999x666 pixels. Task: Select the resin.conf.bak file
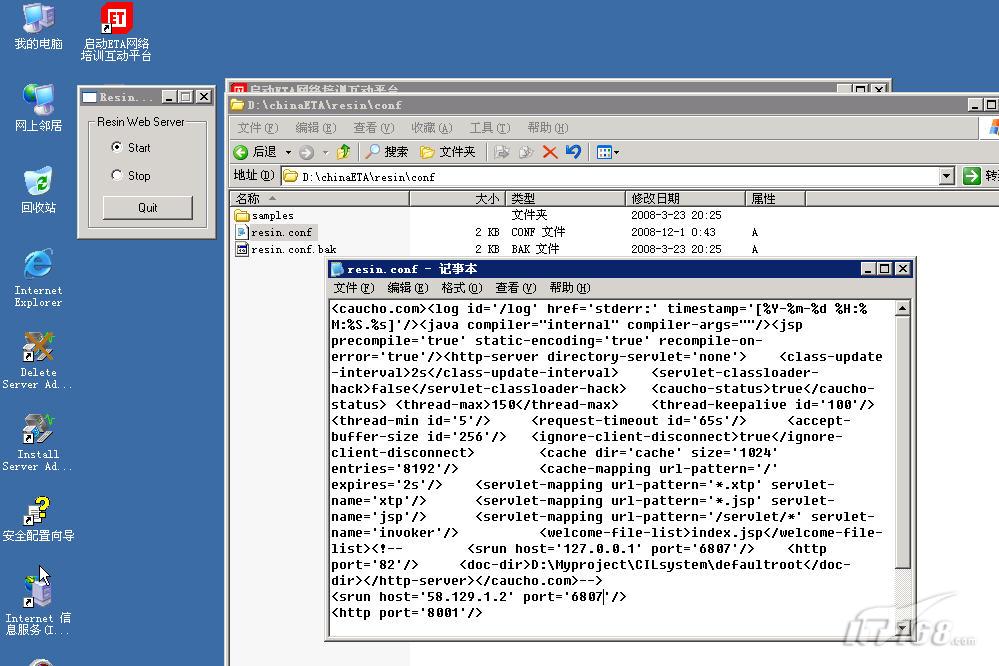[x=293, y=249]
